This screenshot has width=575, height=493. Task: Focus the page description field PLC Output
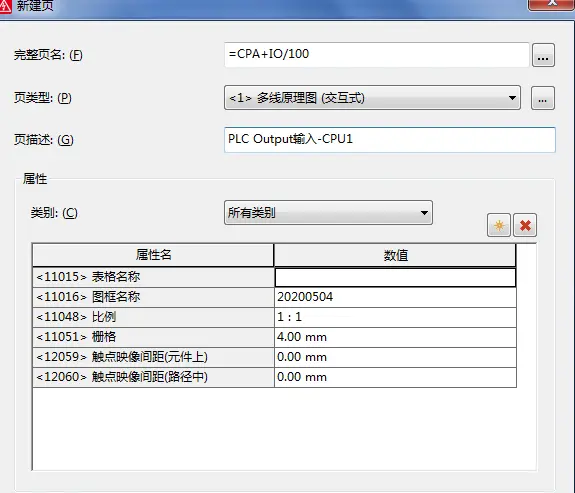(x=390, y=140)
